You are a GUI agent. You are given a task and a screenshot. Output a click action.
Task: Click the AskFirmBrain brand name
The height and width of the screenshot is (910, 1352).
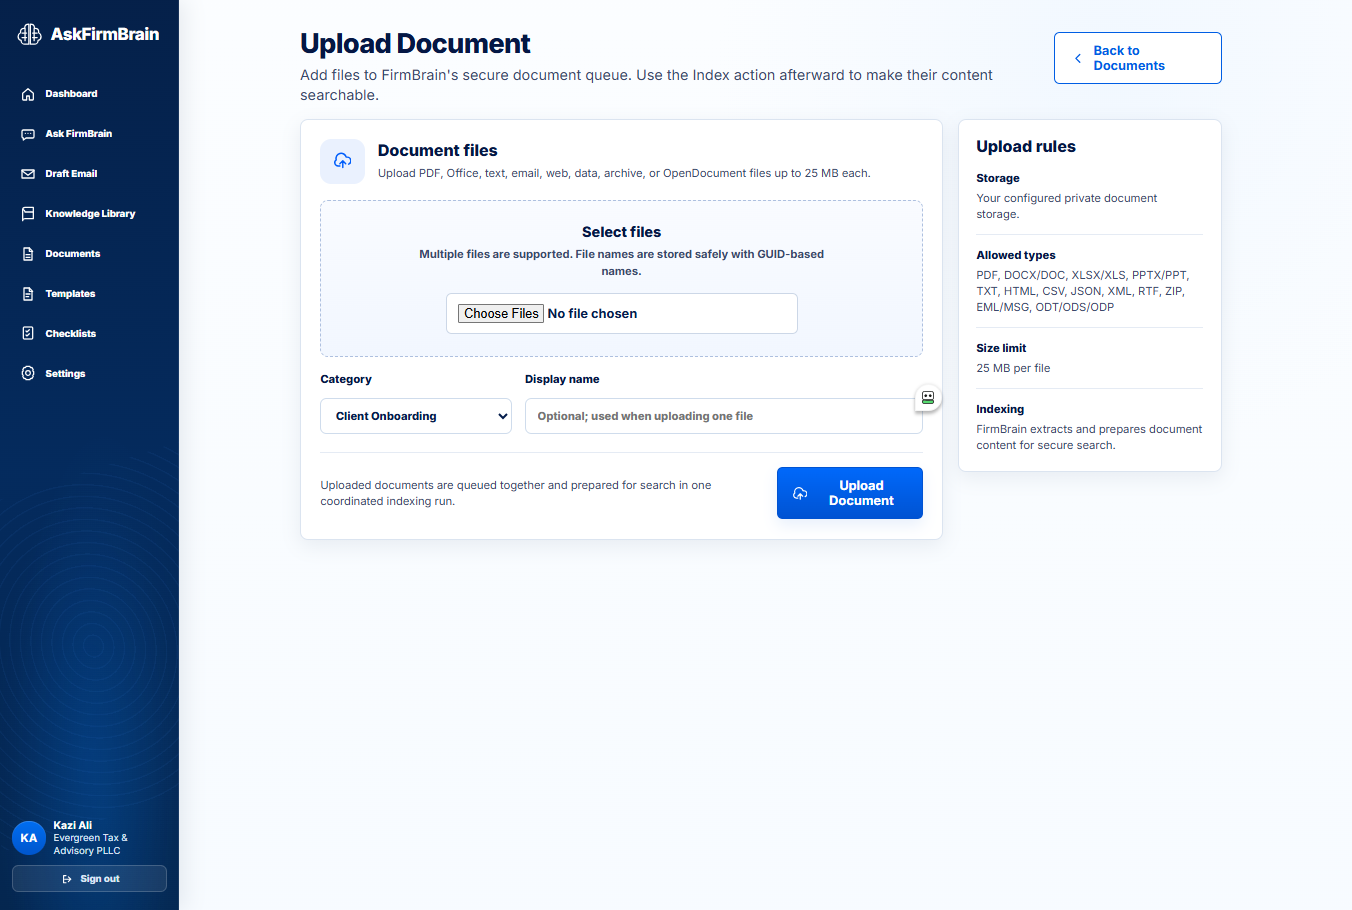pyautogui.click(x=105, y=34)
